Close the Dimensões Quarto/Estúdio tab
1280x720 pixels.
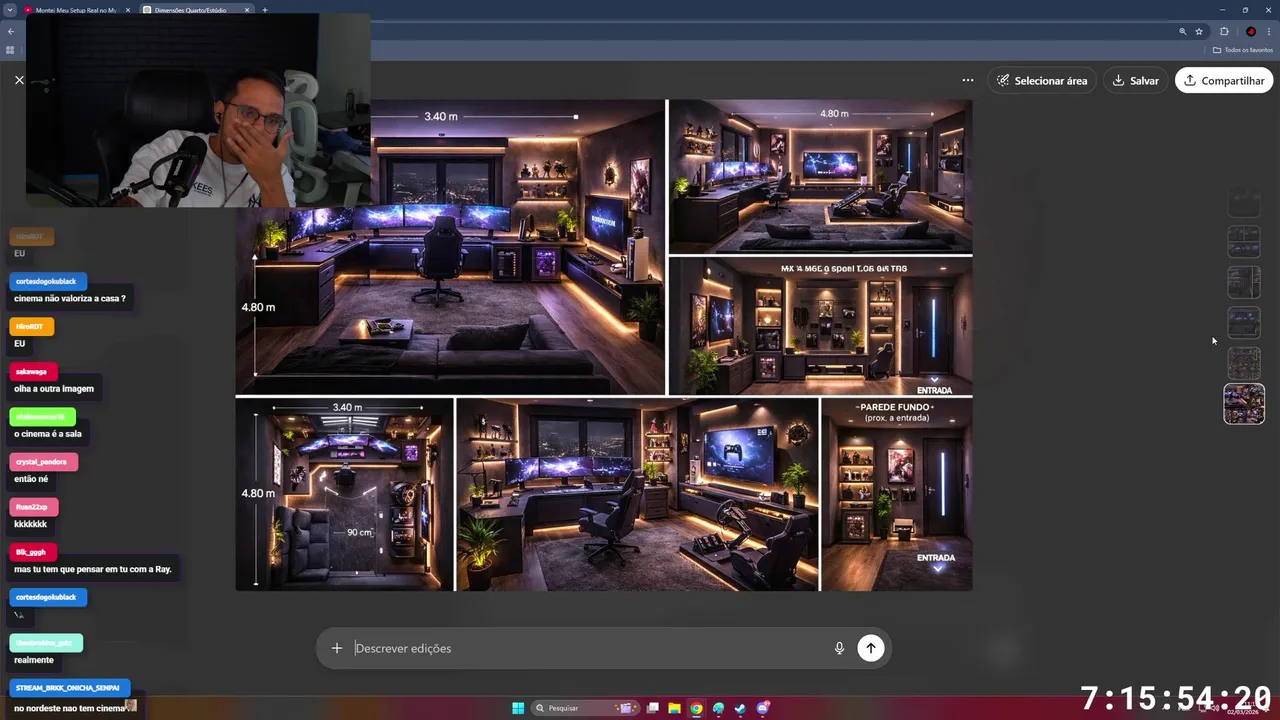click(247, 10)
